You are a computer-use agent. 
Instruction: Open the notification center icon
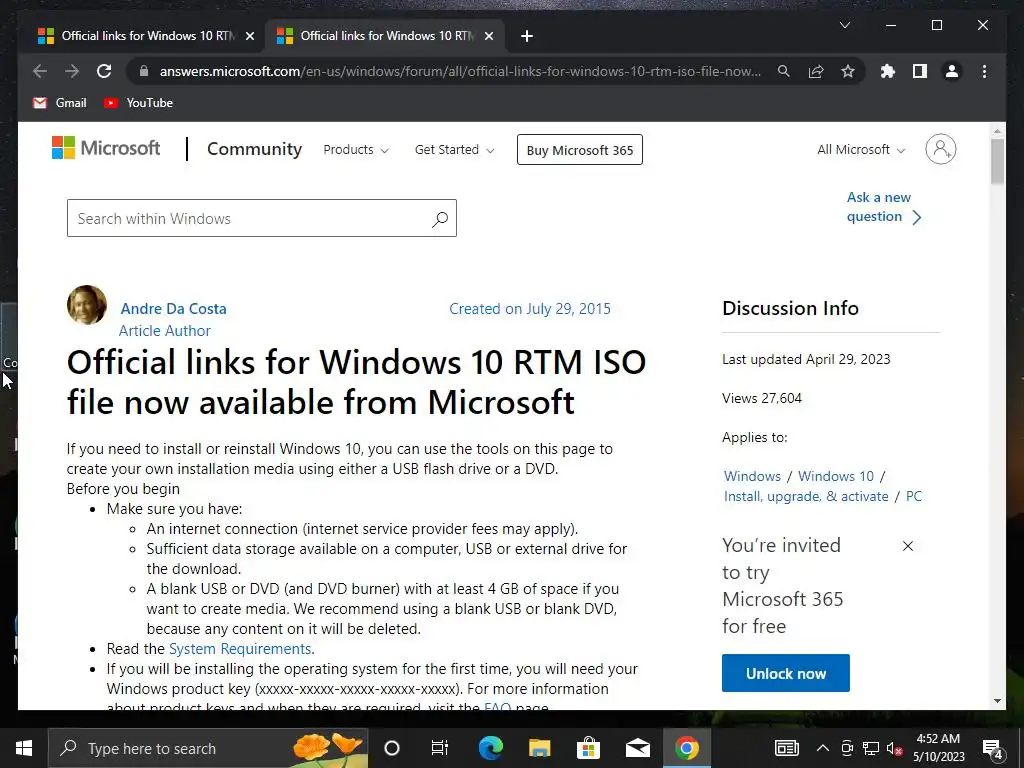click(x=993, y=749)
